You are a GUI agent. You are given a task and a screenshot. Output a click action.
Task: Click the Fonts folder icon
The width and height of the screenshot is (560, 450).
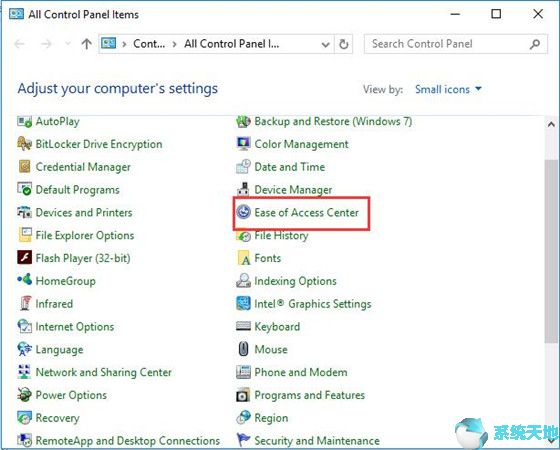[x=244, y=258]
